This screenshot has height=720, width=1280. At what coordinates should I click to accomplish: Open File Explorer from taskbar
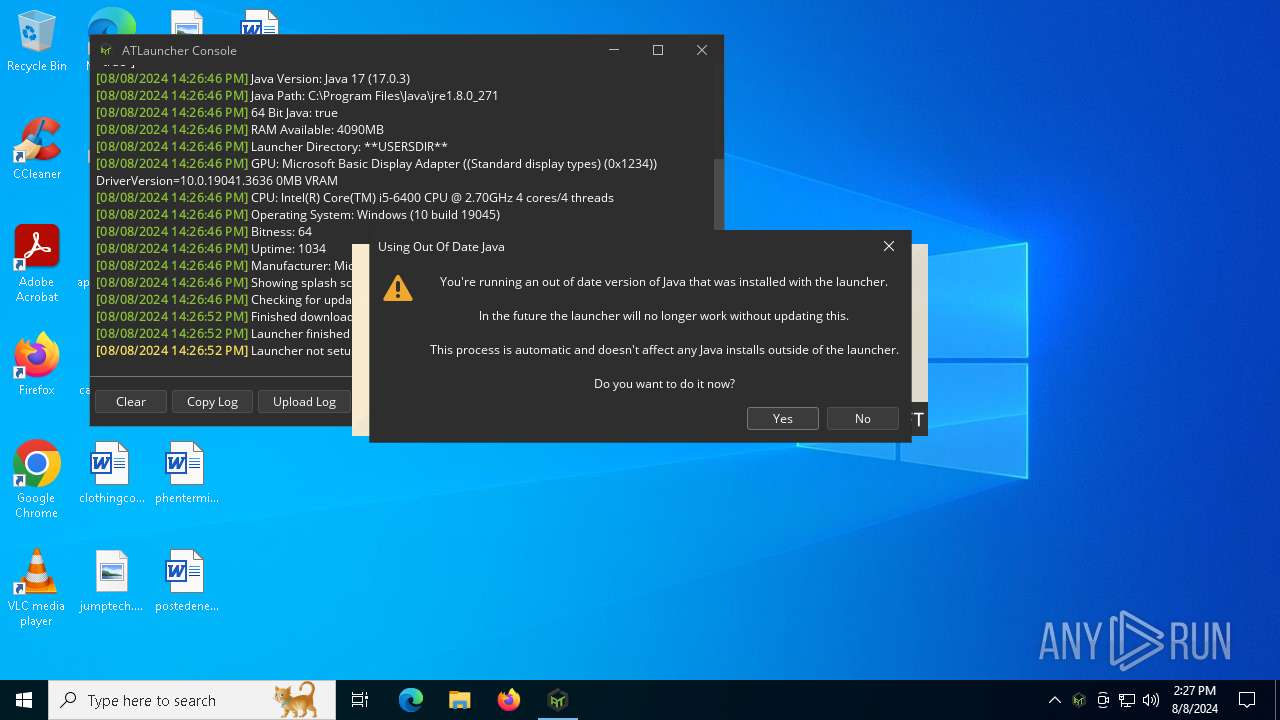click(460, 700)
